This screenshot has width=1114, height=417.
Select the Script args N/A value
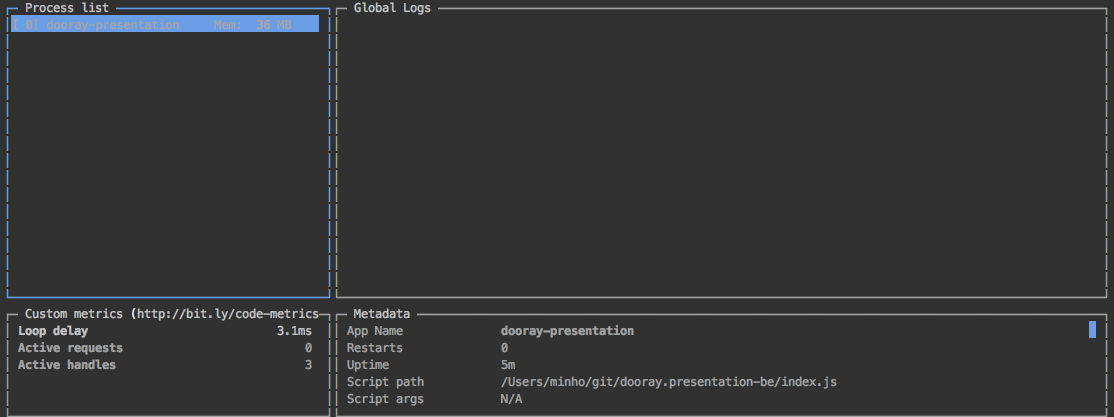click(x=512, y=399)
